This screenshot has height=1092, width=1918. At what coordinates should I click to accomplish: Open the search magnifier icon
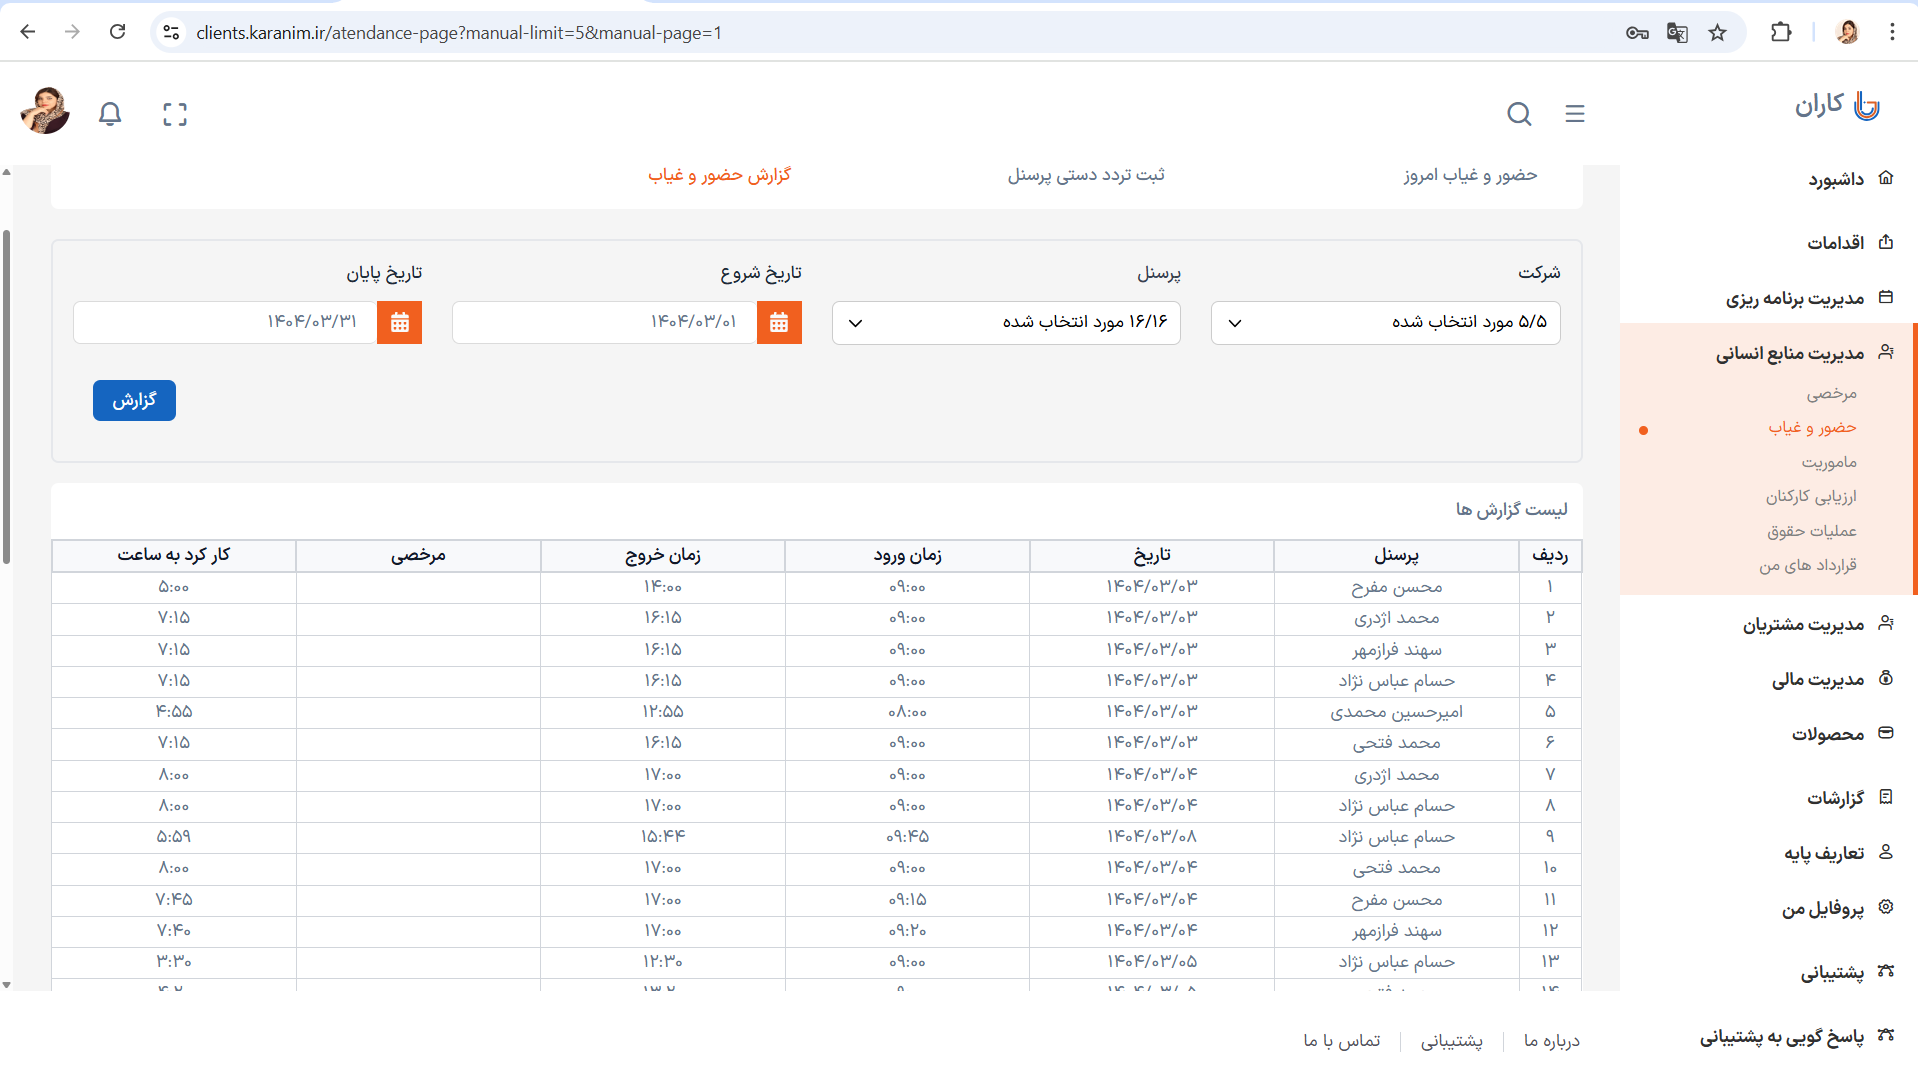pos(1519,114)
